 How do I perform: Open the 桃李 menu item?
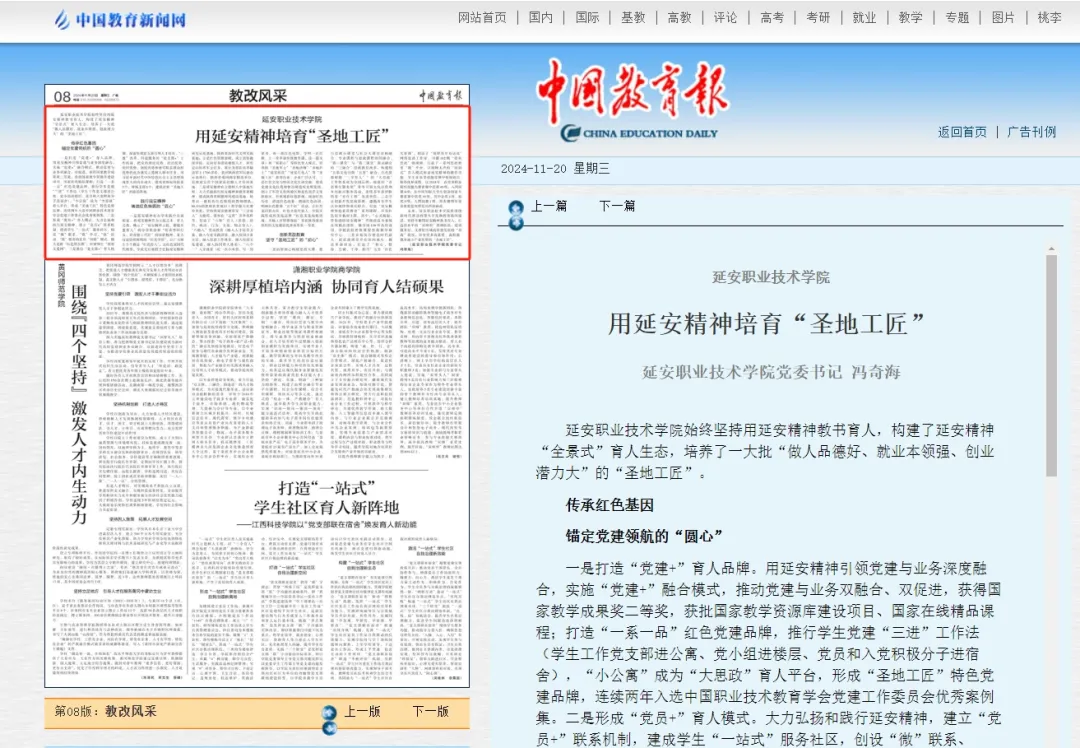pyautogui.click(x=1048, y=17)
